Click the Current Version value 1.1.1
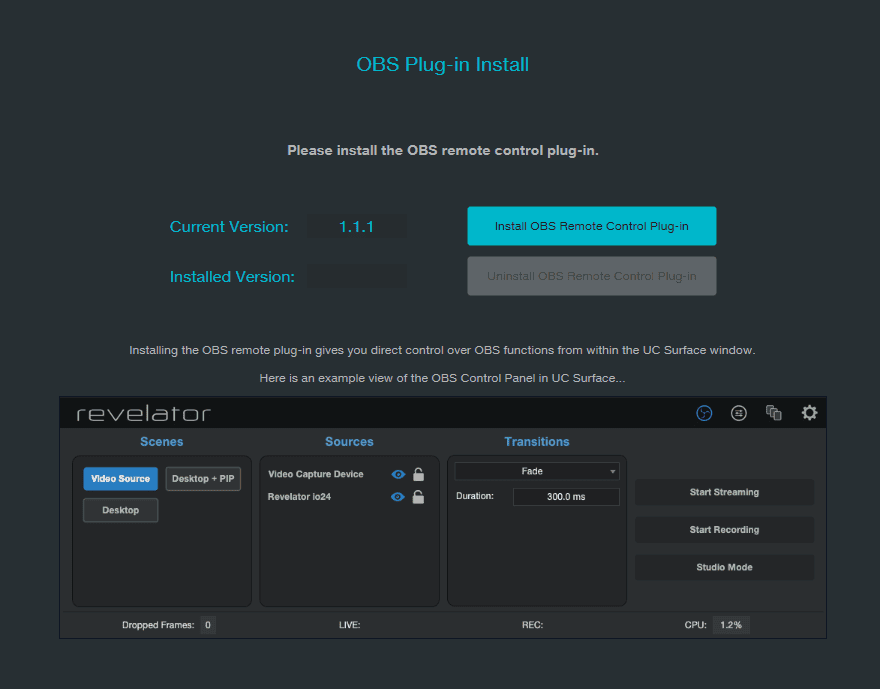The width and height of the screenshot is (880, 689). click(356, 227)
